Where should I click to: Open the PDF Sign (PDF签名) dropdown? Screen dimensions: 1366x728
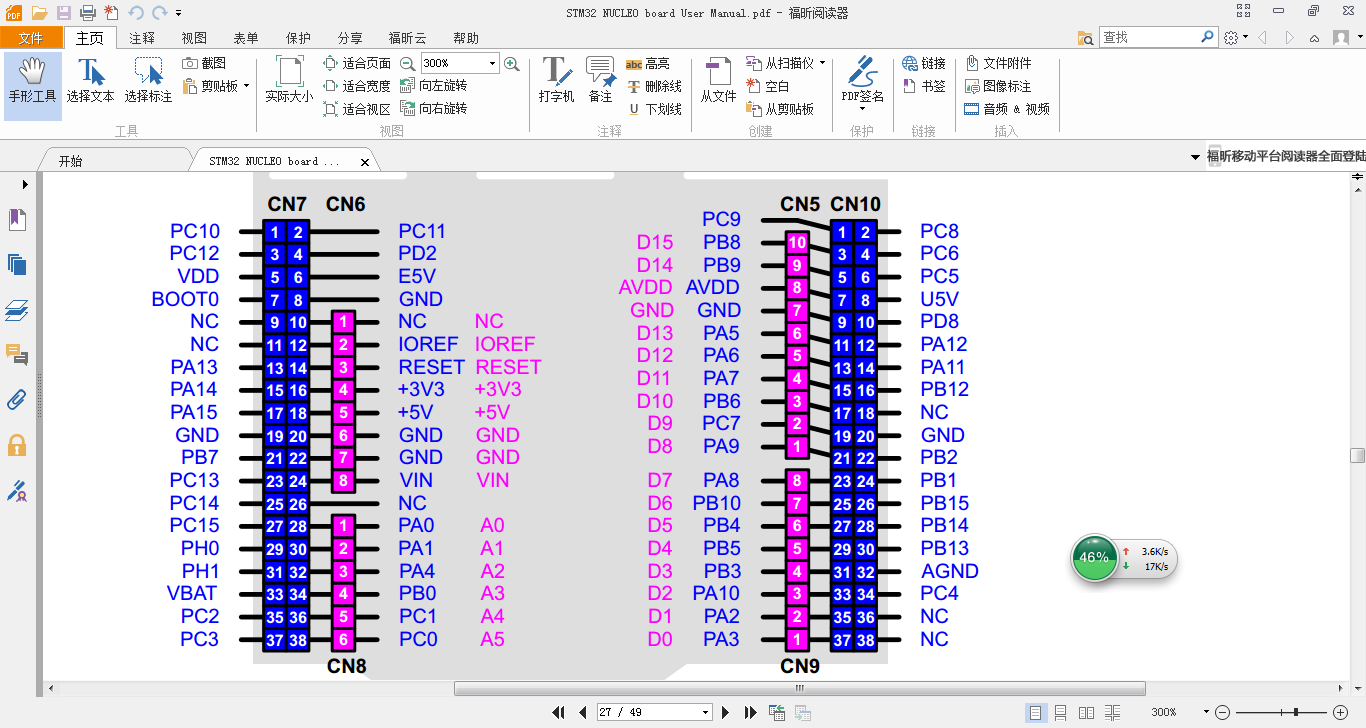point(862,109)
